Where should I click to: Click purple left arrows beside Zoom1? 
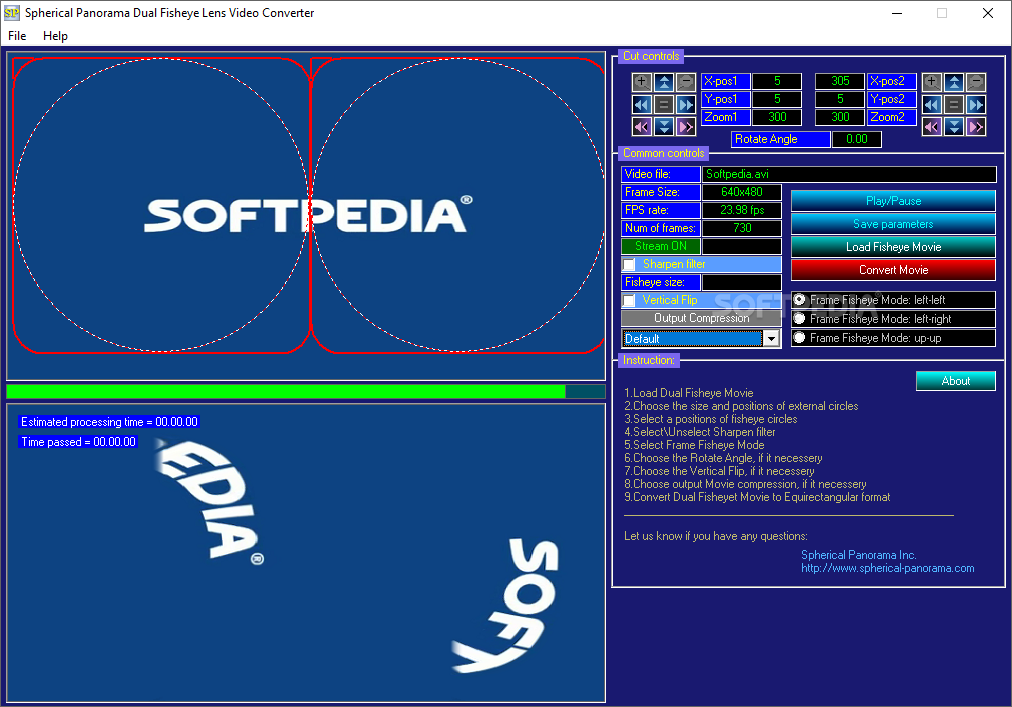coord(642,127)
